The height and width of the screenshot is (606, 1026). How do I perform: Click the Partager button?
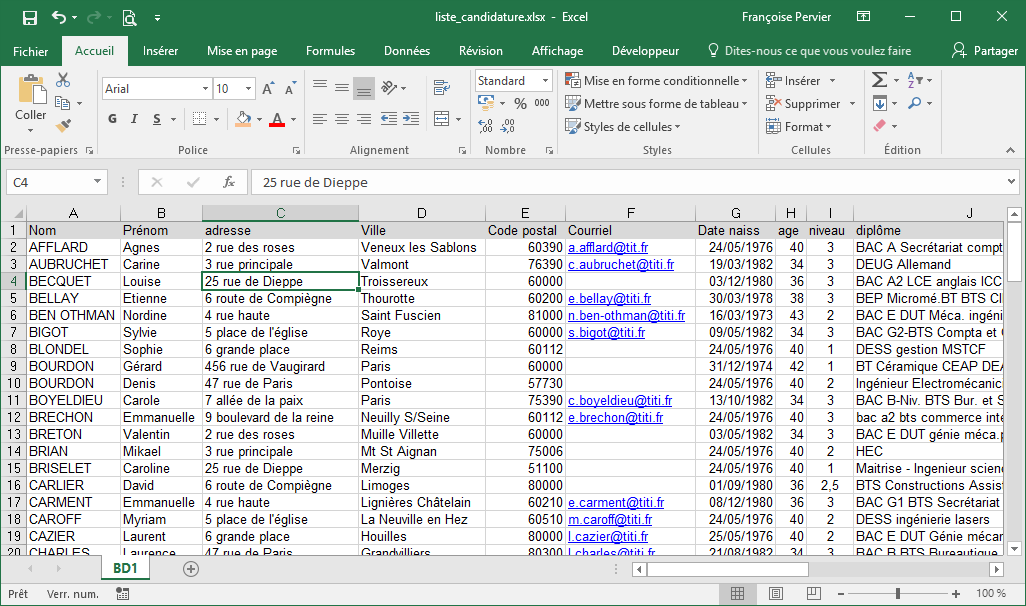[x=985, y=51]
